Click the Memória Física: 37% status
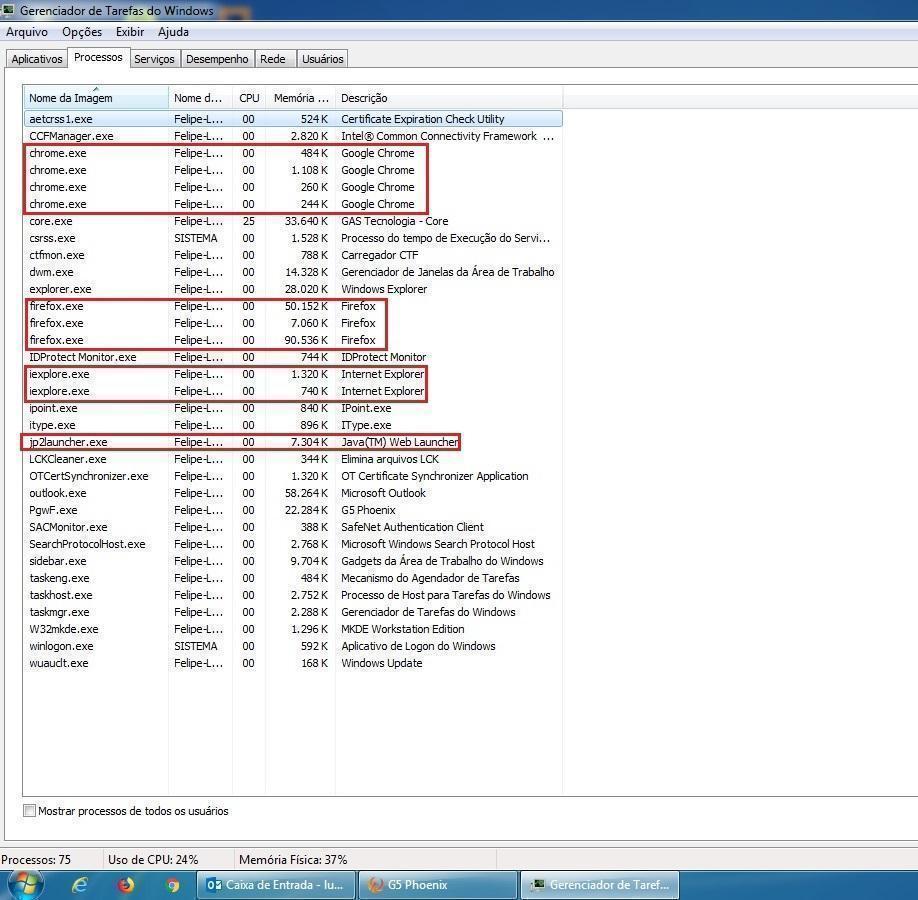The width and height of the screenshot is (918, 900). pyautogui.click(x=293, y=859)
